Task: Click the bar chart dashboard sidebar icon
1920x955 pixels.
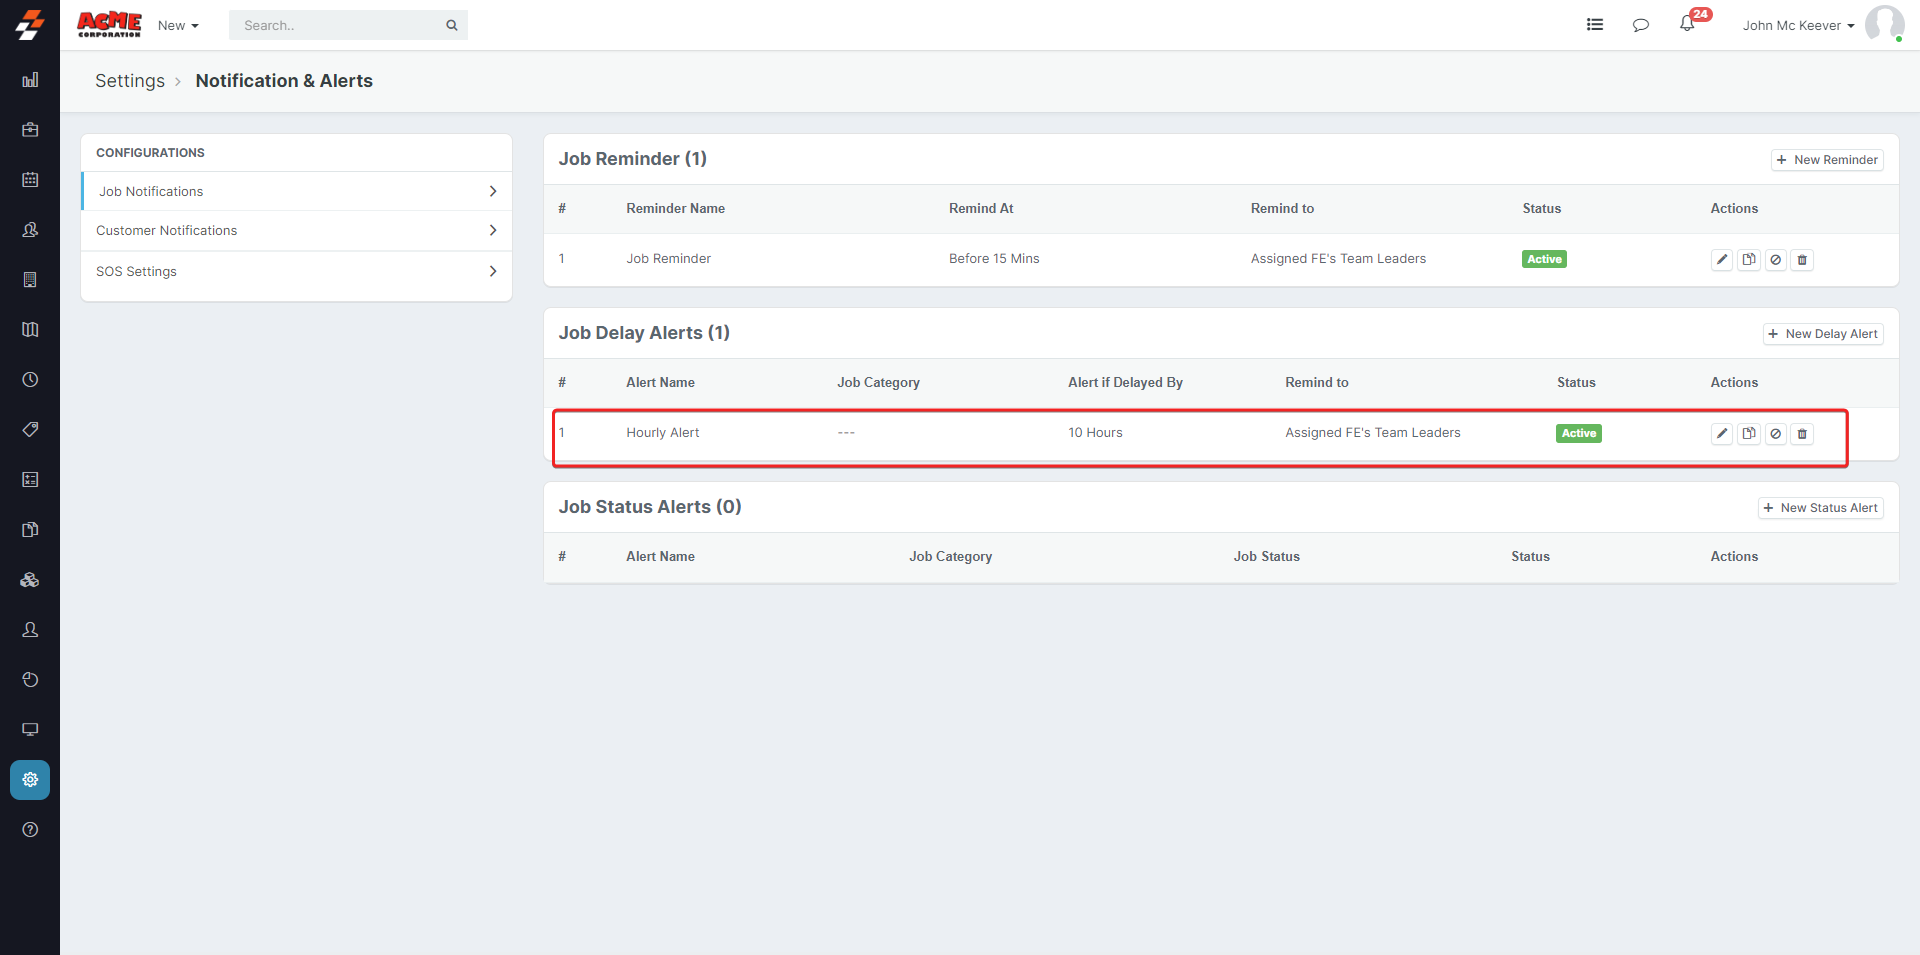Action: click(30, 80)
